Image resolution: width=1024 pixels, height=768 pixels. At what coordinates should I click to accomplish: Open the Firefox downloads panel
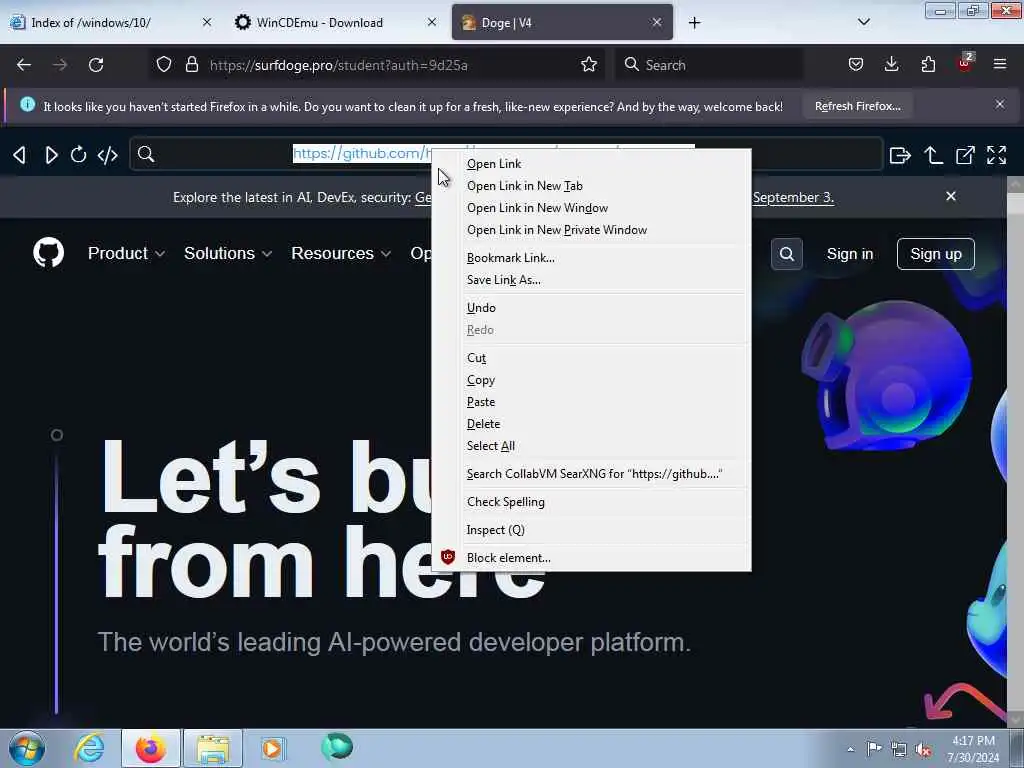pos(891,65)
